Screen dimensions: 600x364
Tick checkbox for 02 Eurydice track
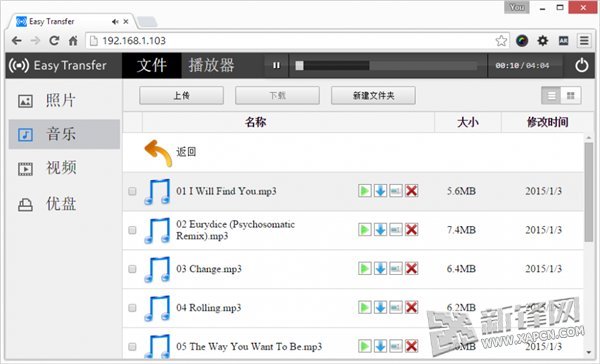(132, 230)
